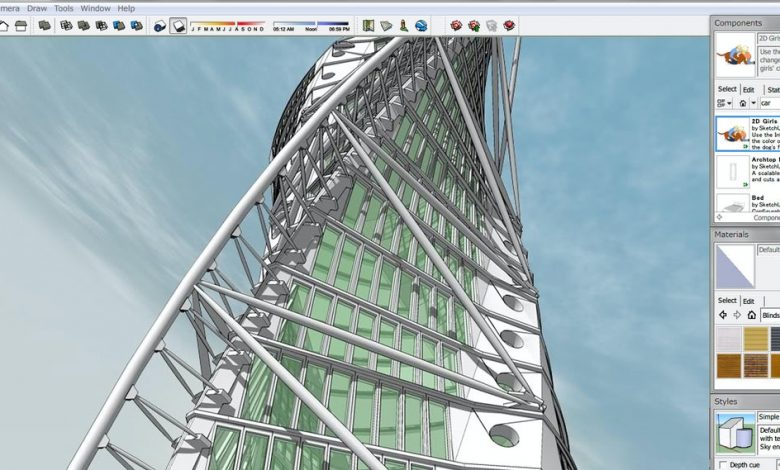The width and height of the screenshot is (780, 470).
Task: Switch to Edit tab in Materials panel
Action: click(748, 300)
